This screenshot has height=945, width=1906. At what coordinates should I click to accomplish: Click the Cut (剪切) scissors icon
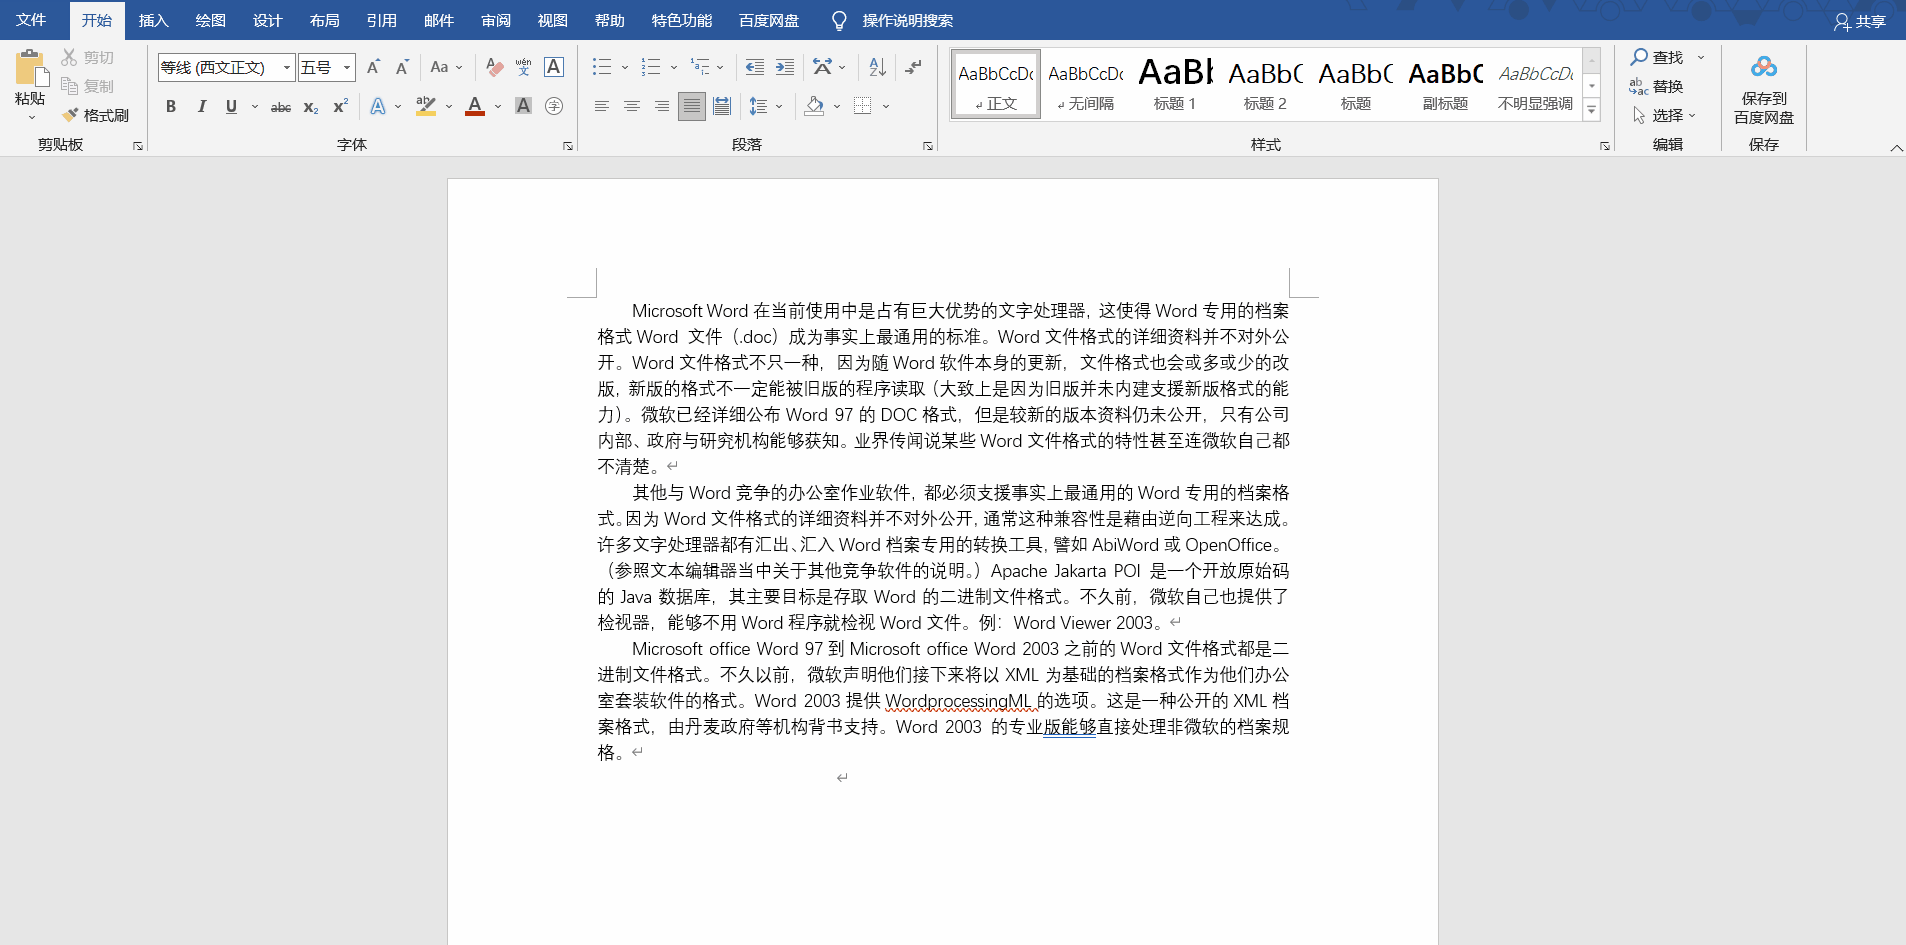(x=69, y=57)
